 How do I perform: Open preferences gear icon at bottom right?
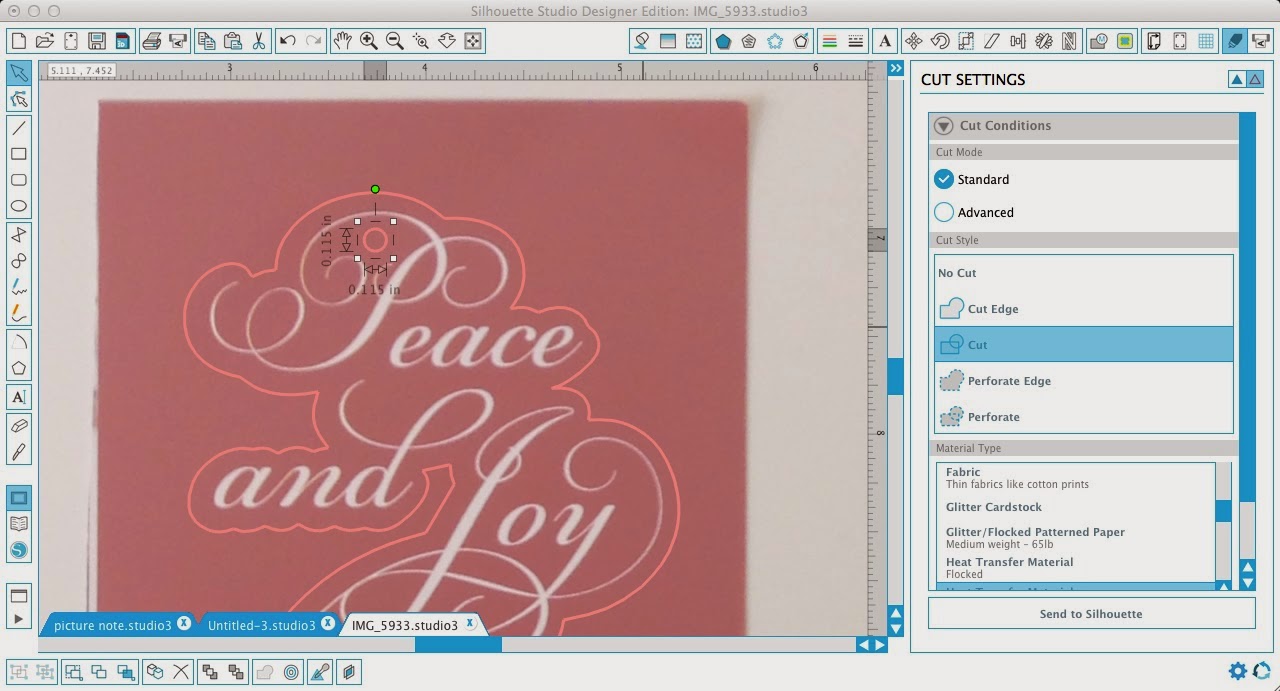click(x=1238, y=671)
